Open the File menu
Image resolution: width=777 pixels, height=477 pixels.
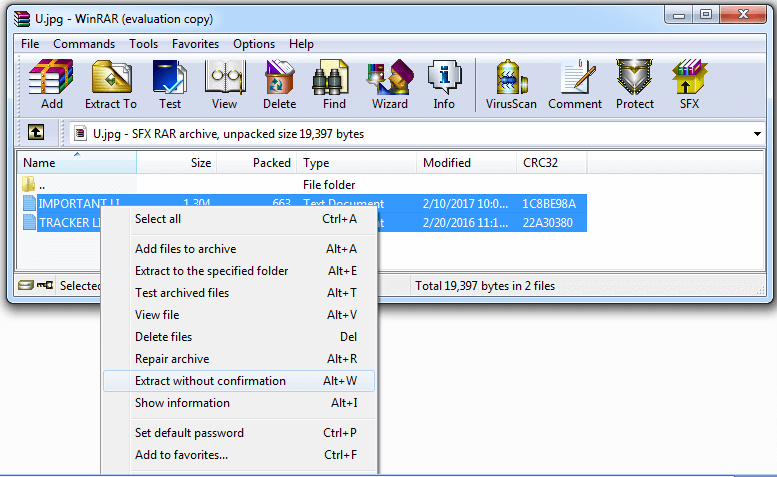click(x=30, y=44)
